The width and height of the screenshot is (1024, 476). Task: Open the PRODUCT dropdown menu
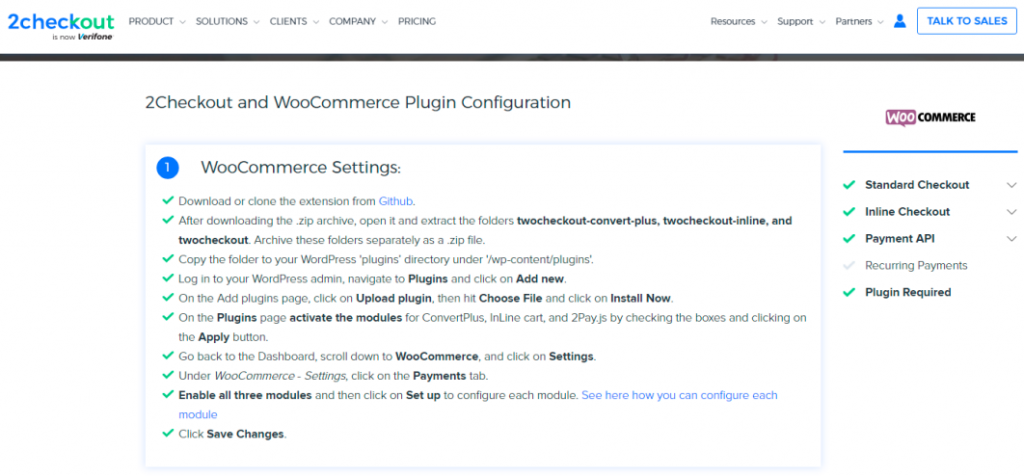(x=157, y=21)
